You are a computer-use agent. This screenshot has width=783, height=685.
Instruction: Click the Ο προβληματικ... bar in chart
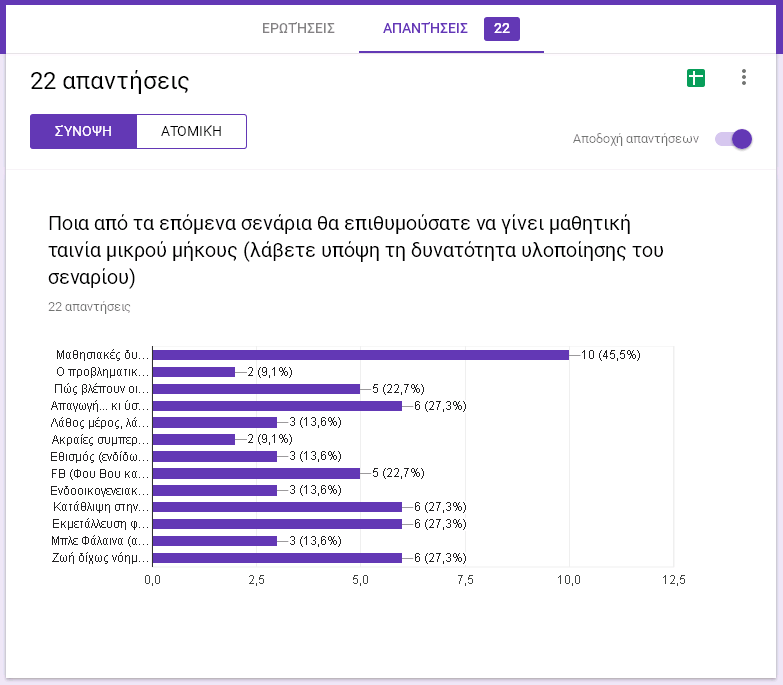[193, 372]
